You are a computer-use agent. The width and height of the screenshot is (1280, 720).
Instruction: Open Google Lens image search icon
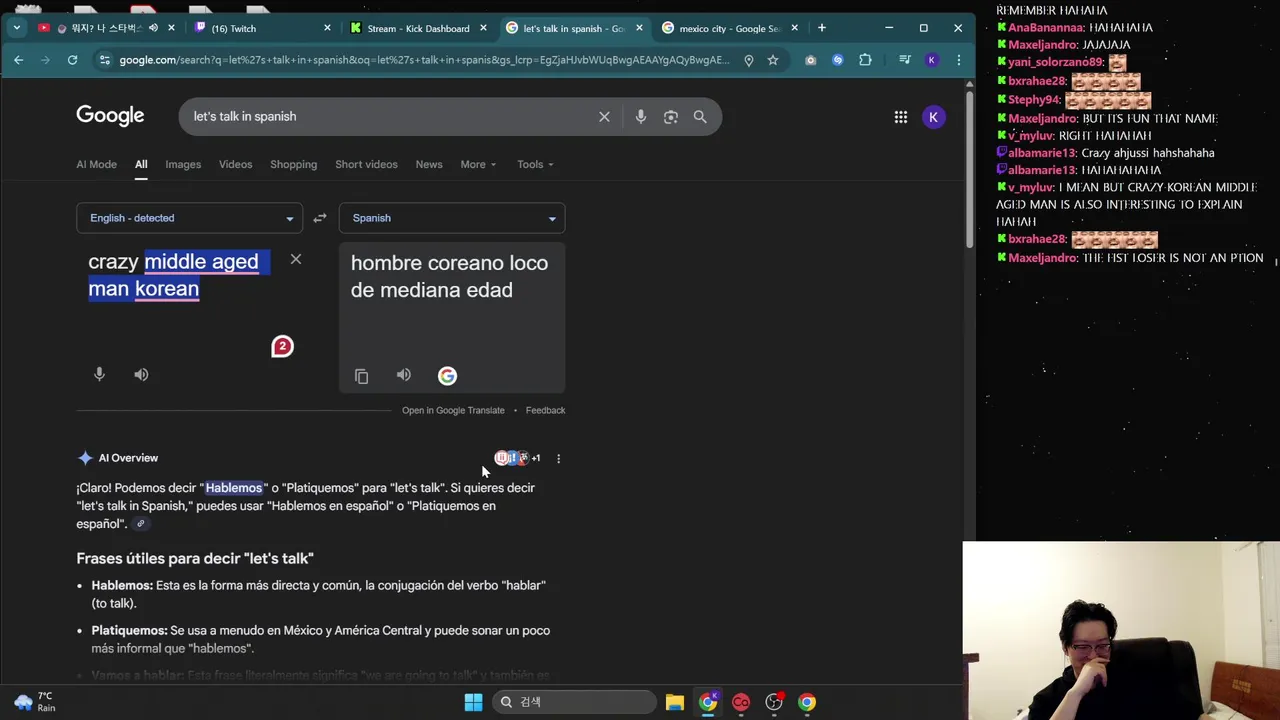pyautogui.click(x=671, y=117)
